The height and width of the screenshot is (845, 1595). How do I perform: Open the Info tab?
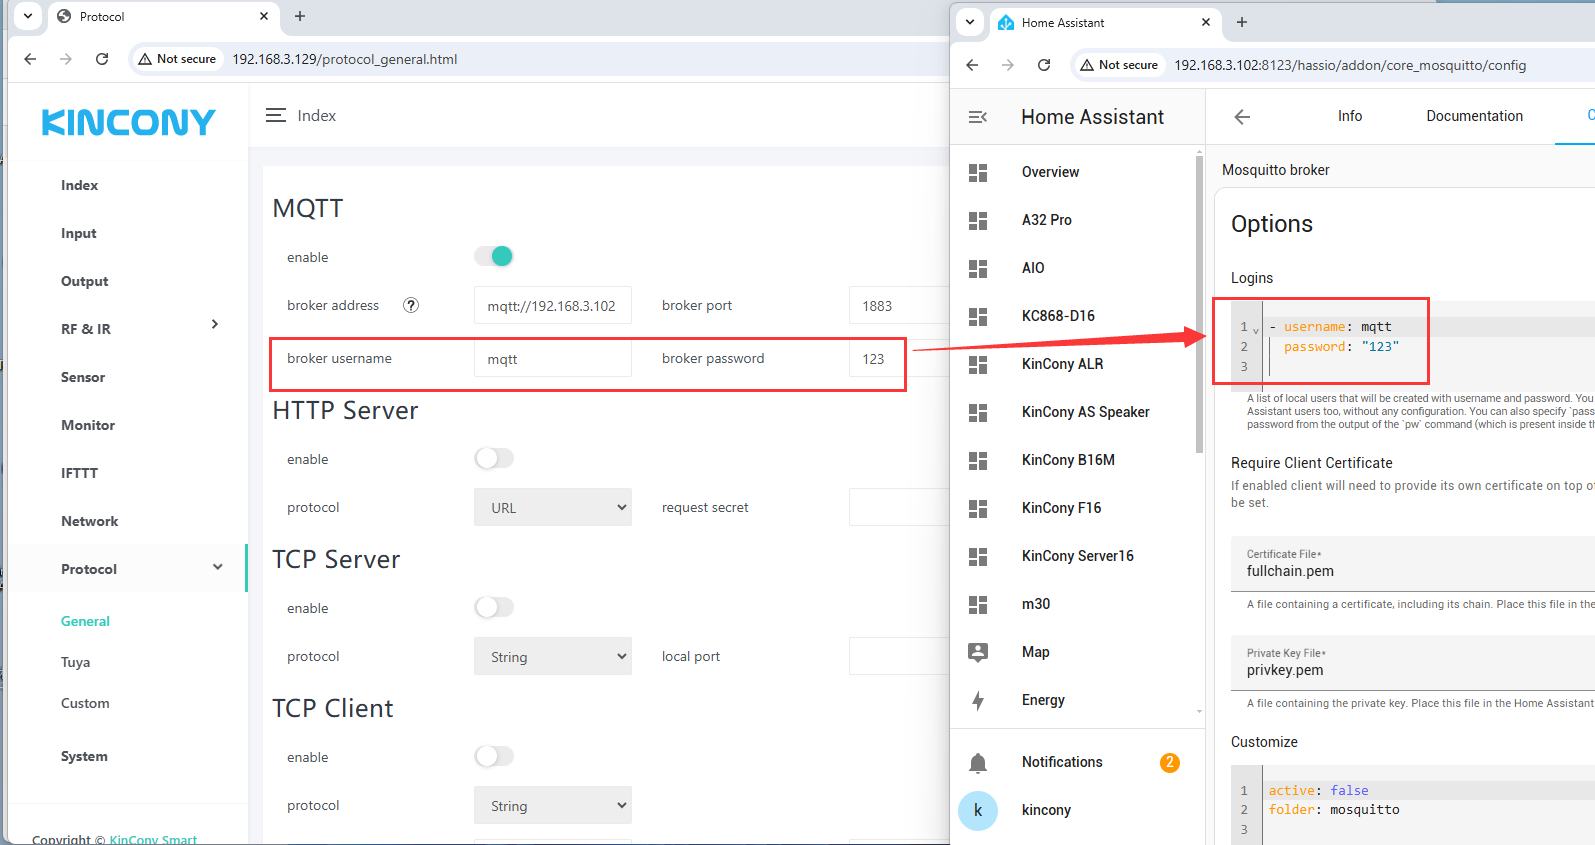1349,116
